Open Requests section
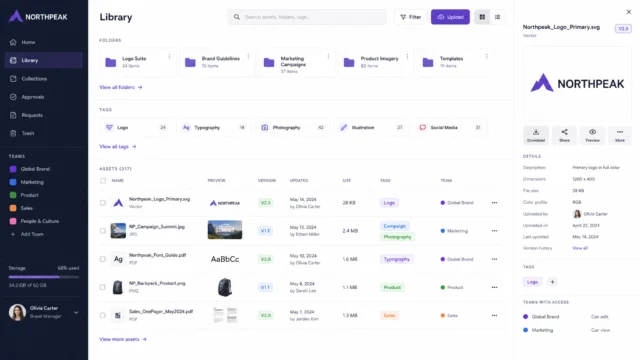Screen dimensions: 640x360 pos(44,115)
